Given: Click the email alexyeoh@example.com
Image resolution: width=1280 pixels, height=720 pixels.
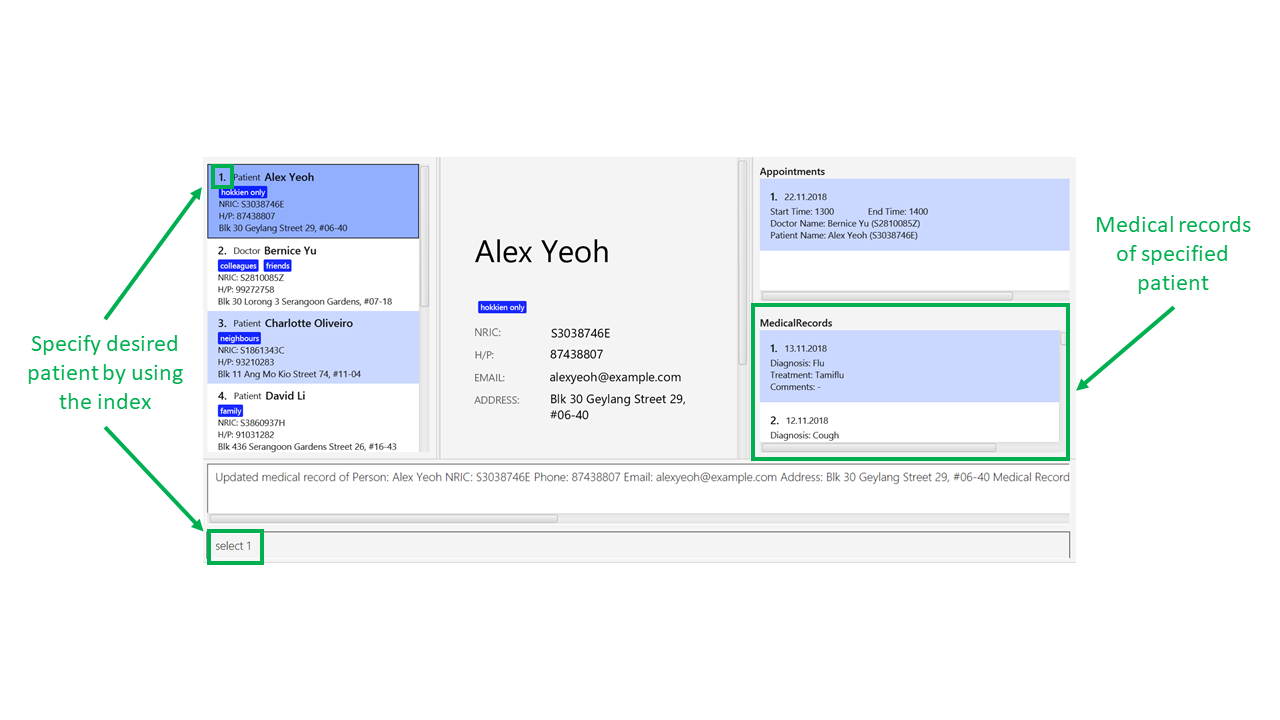Looking at the screenshot, I should point(615,378).
